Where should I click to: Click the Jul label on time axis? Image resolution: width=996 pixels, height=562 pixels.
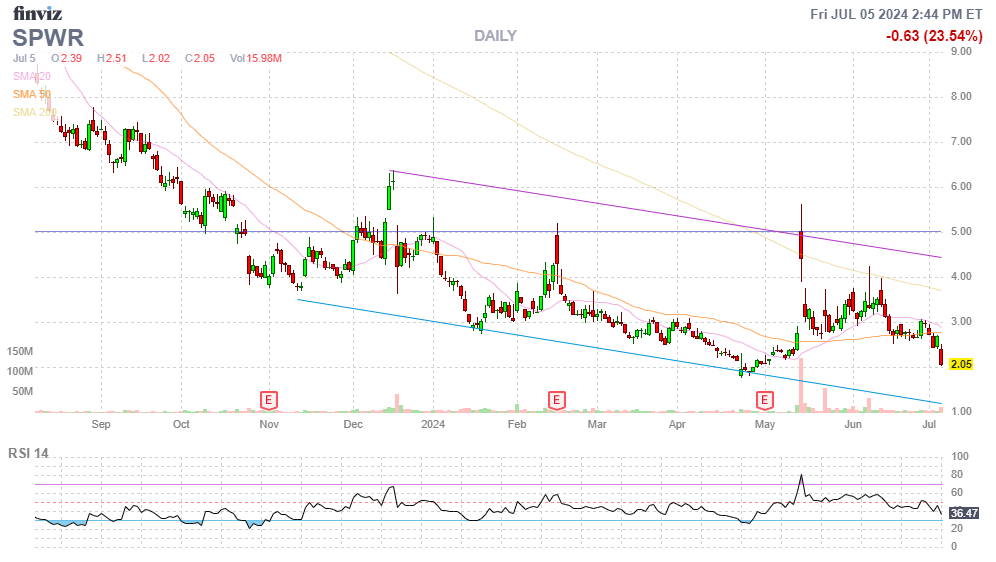929,424
